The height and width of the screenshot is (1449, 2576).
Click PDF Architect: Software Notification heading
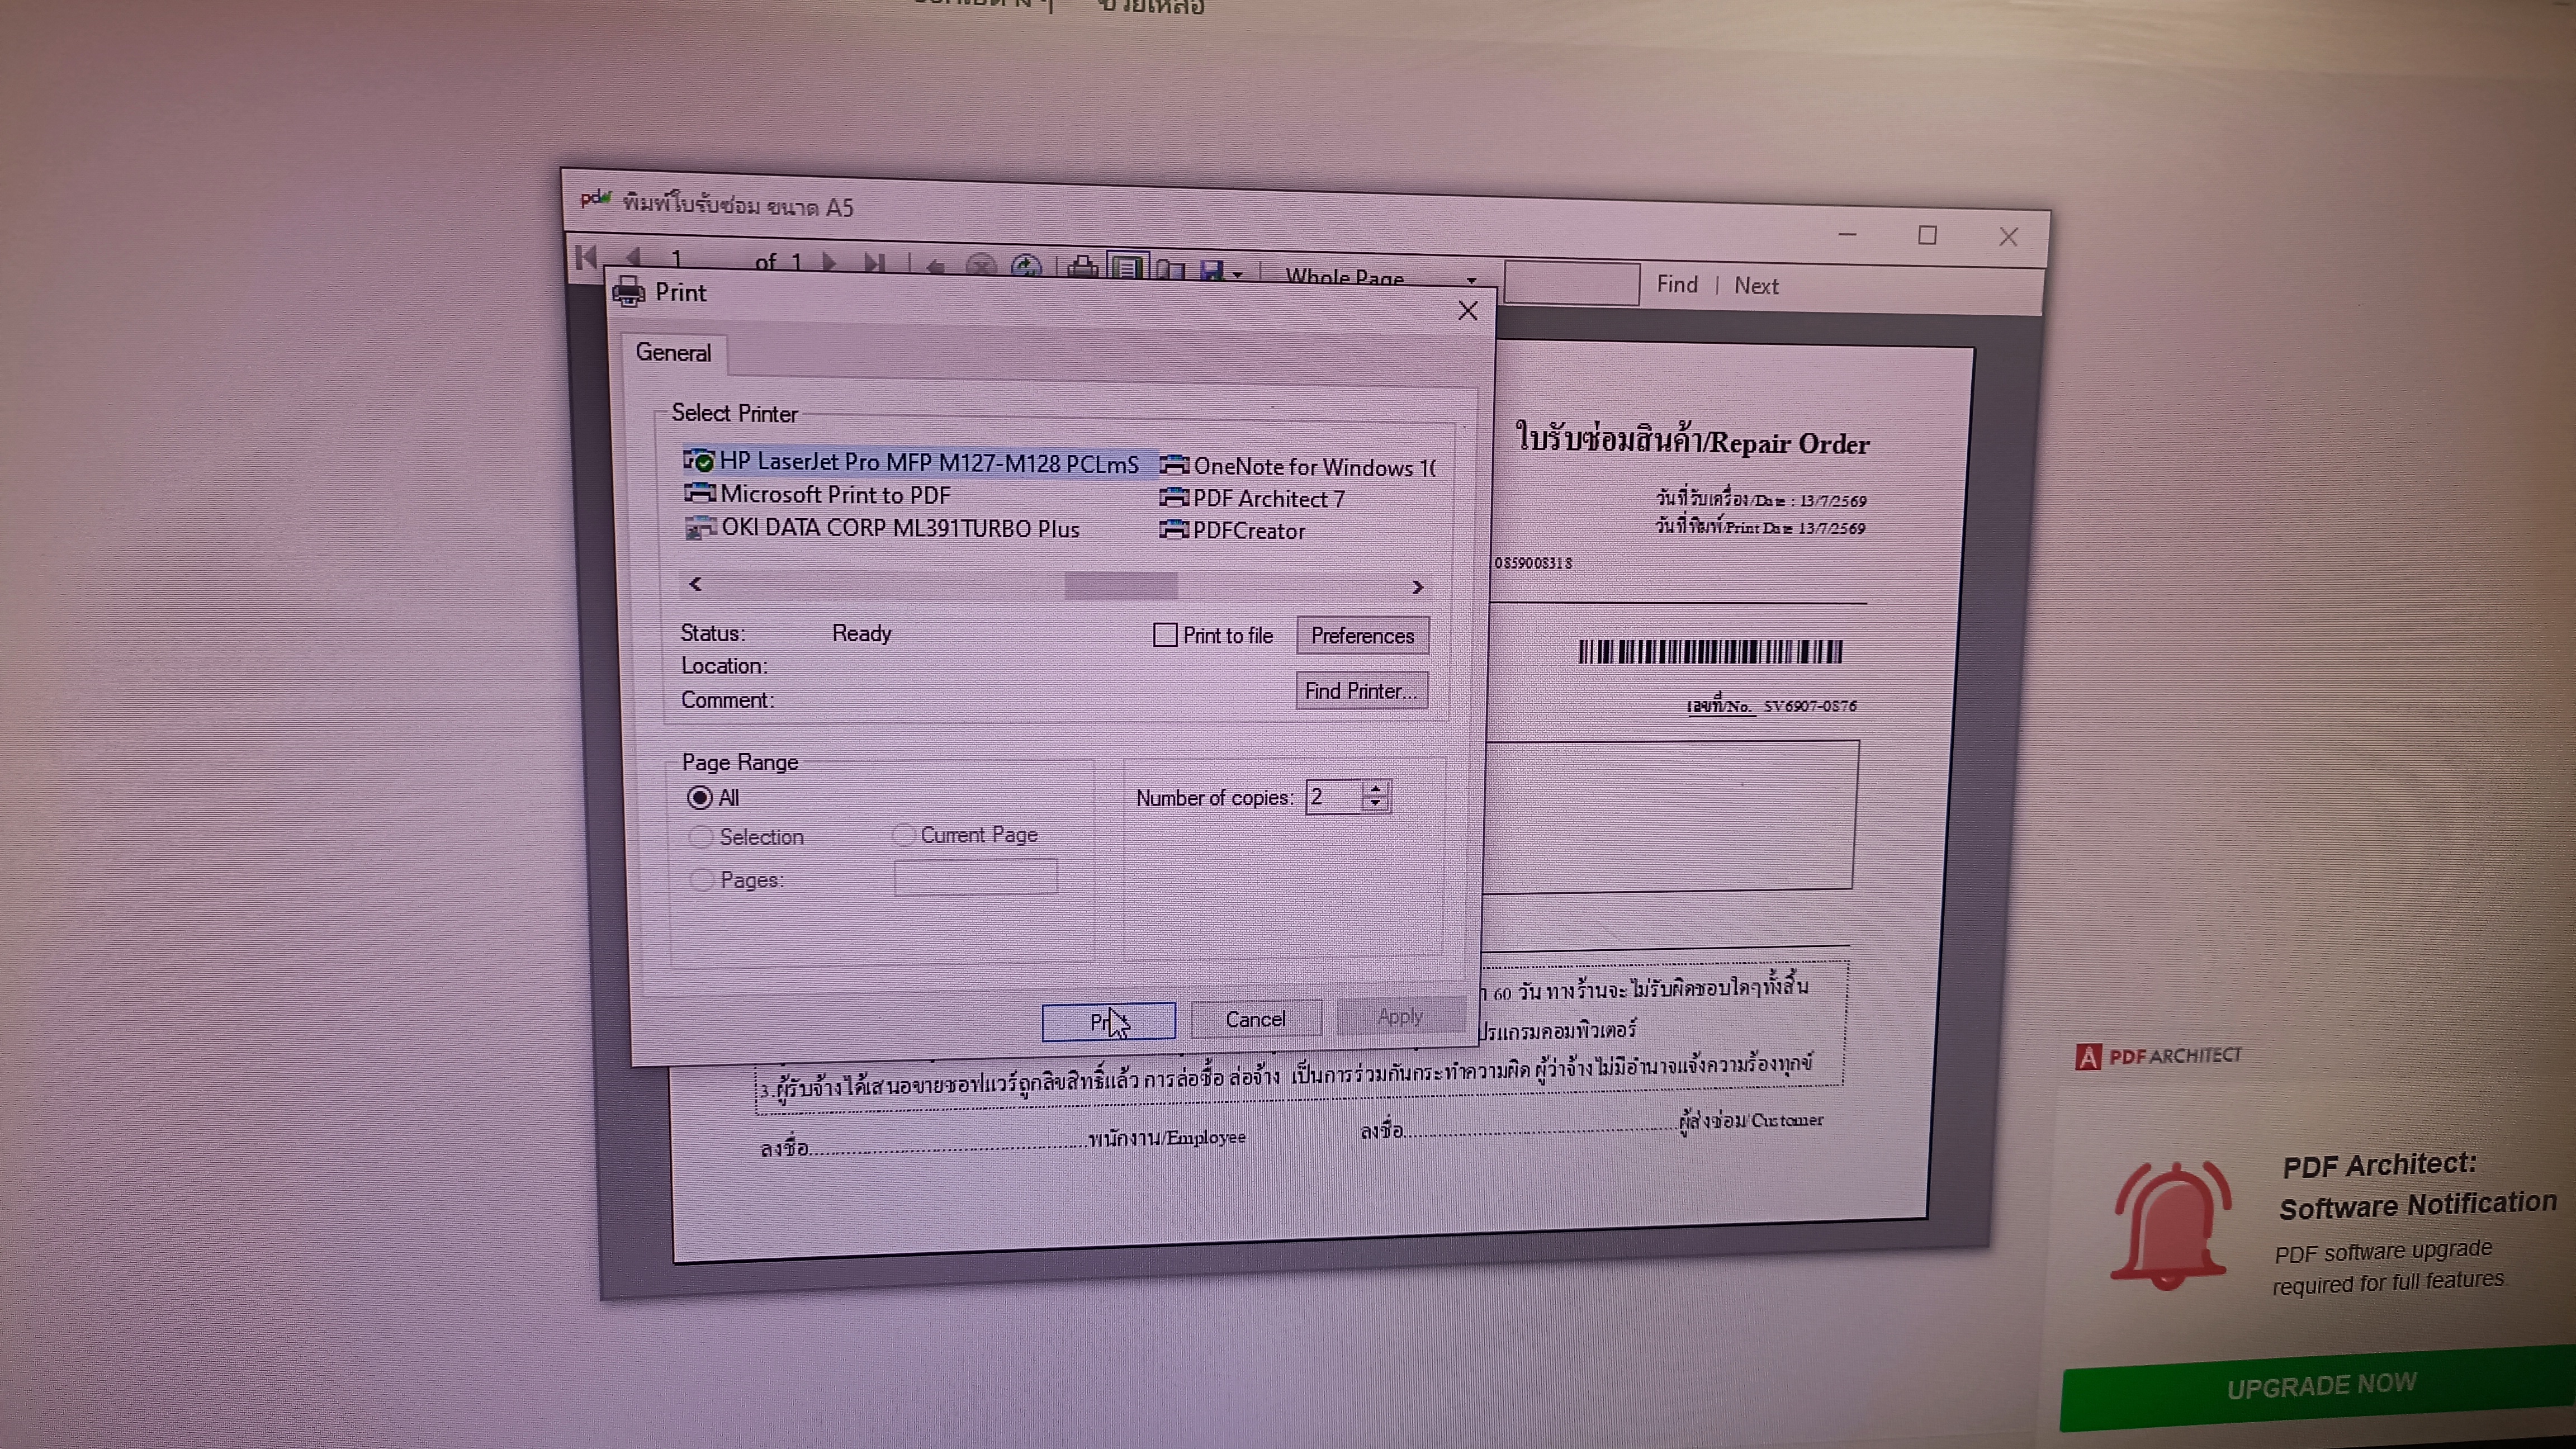click(2418, 1186)
